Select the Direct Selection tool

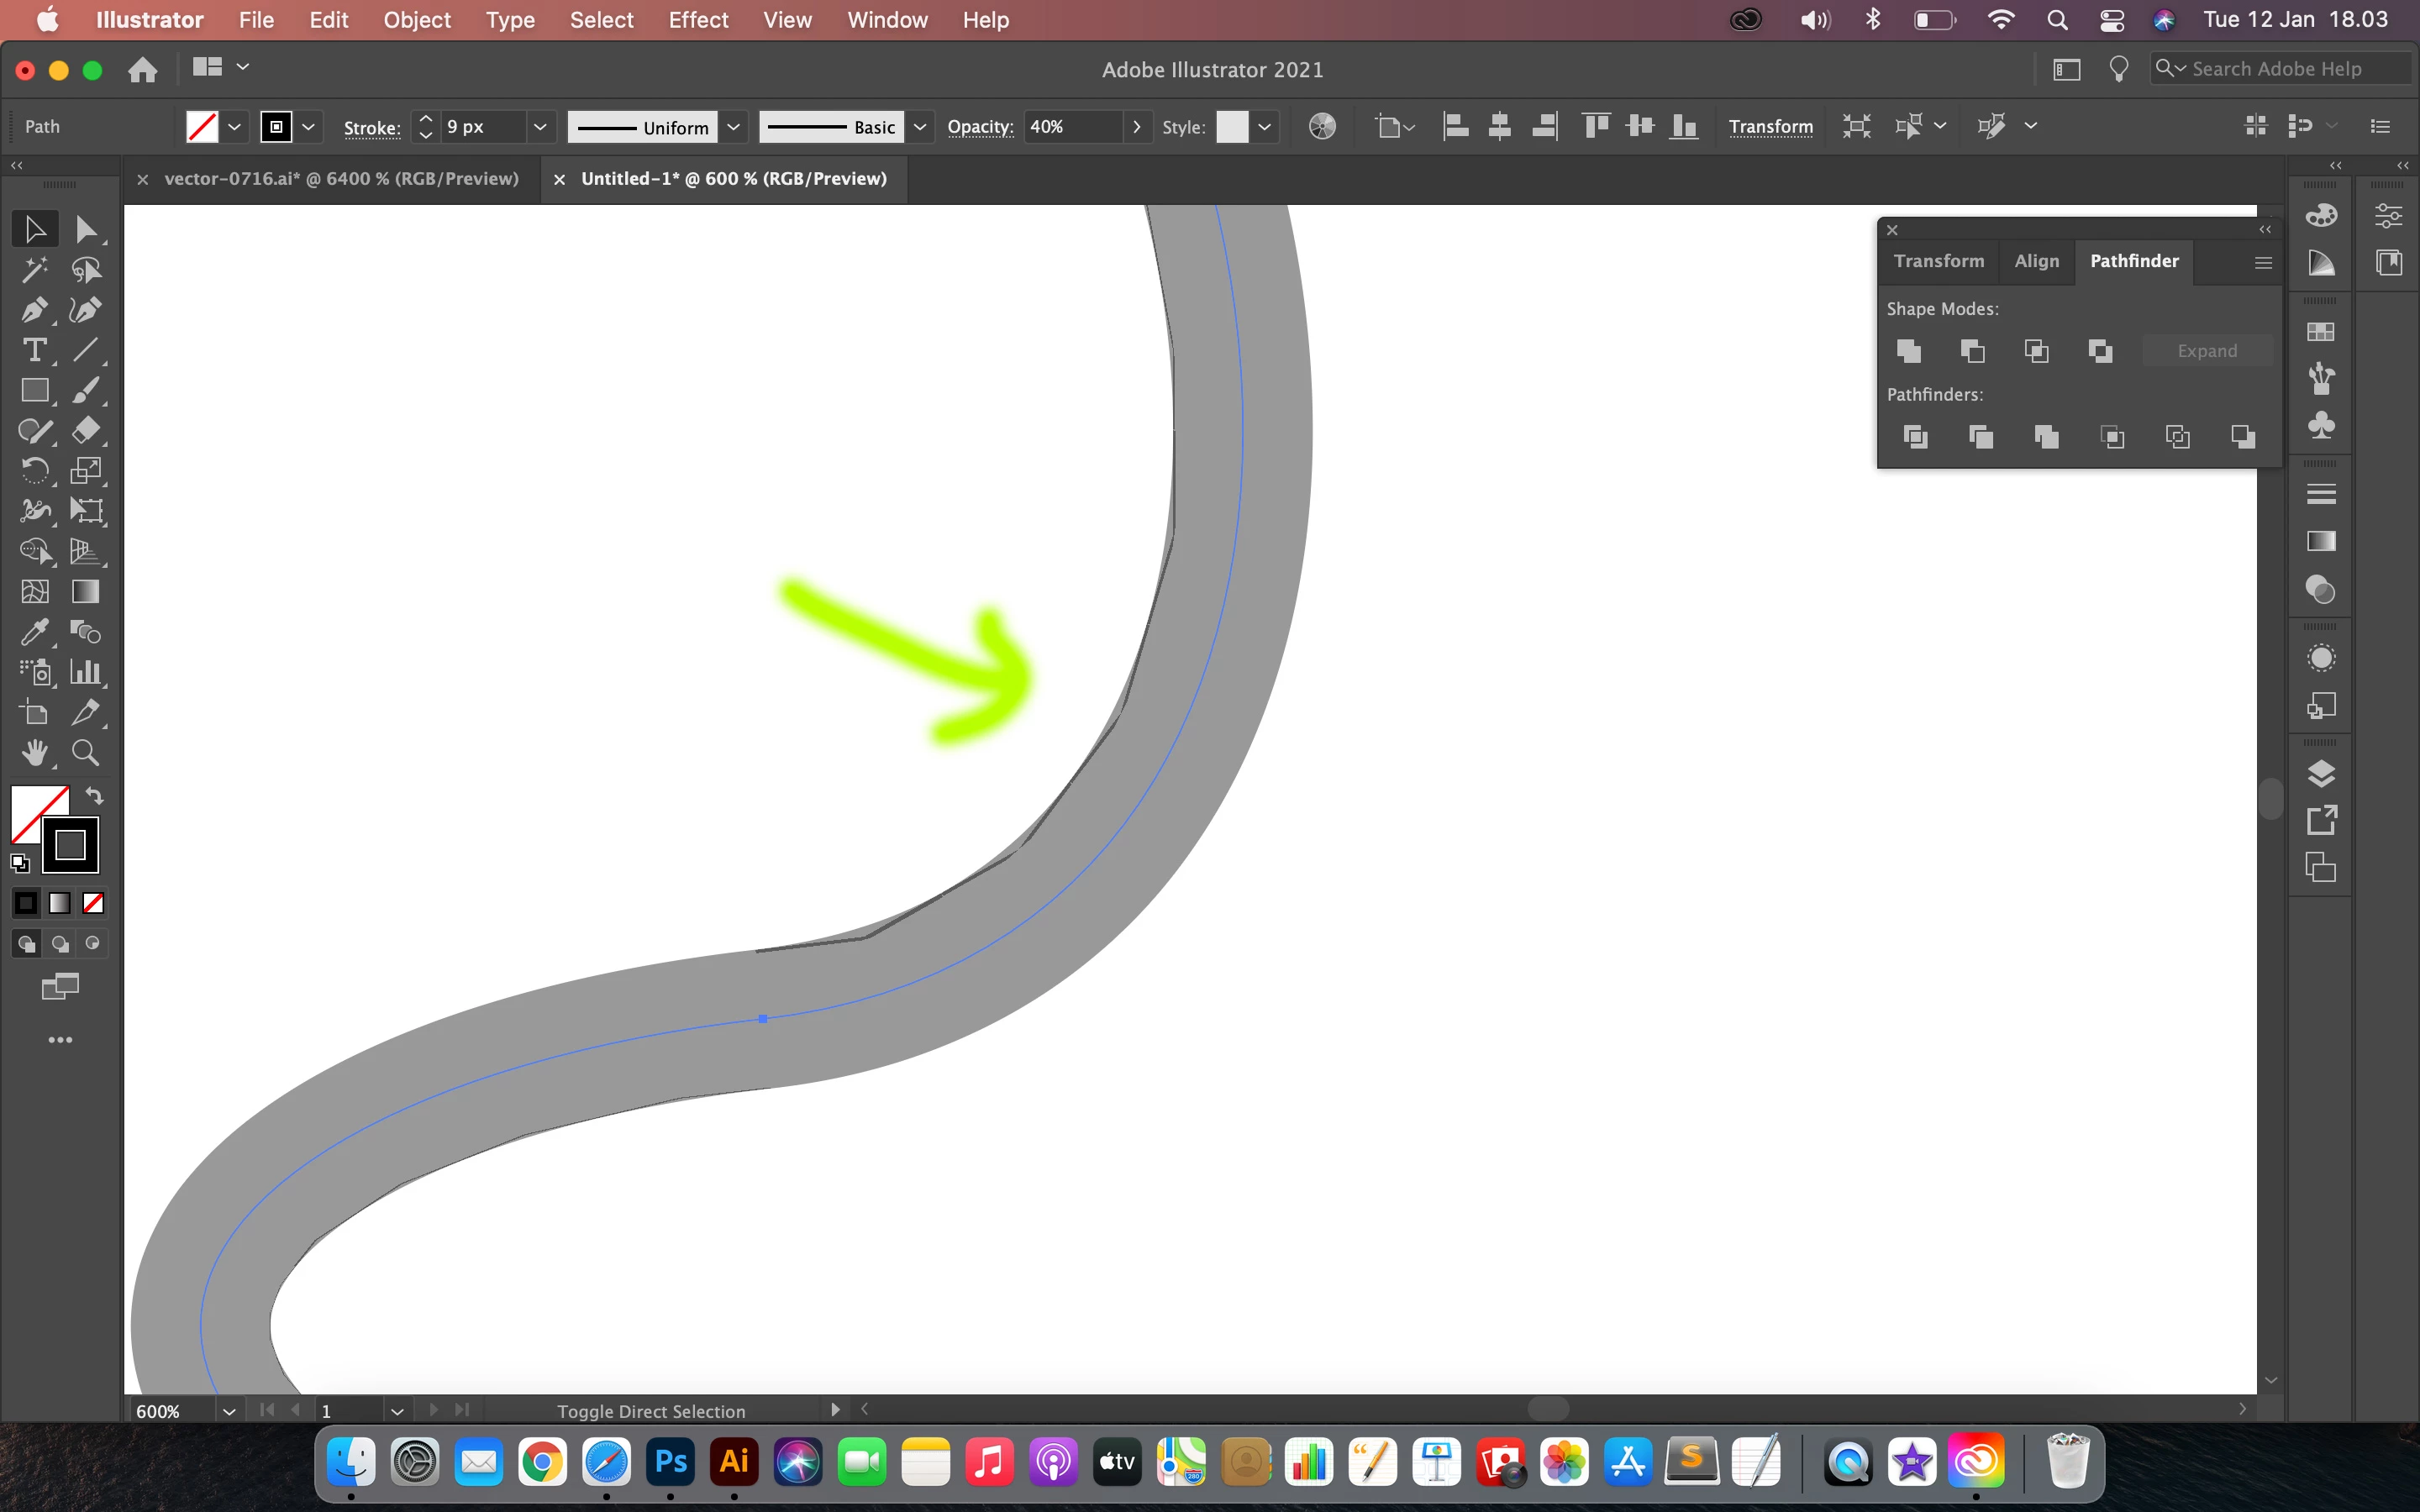(x=85, y=229)
